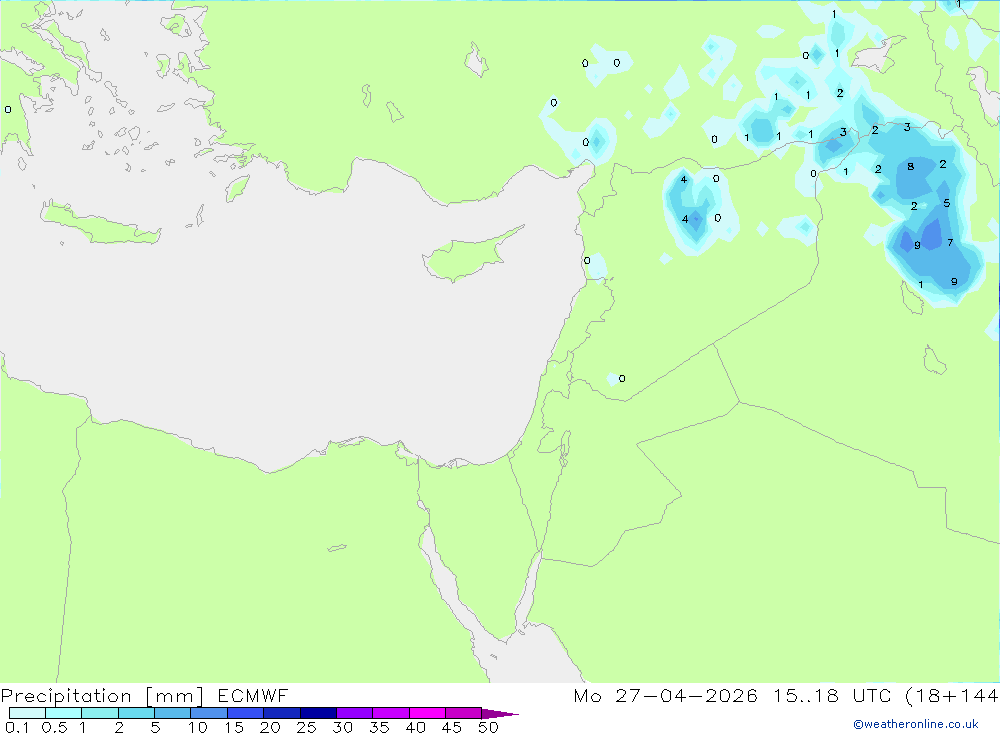Image resolution: width=1000 pixels, height=733 pixels.
Task: Click the precipitation value '8' on the map
Action: pos(911,167)
